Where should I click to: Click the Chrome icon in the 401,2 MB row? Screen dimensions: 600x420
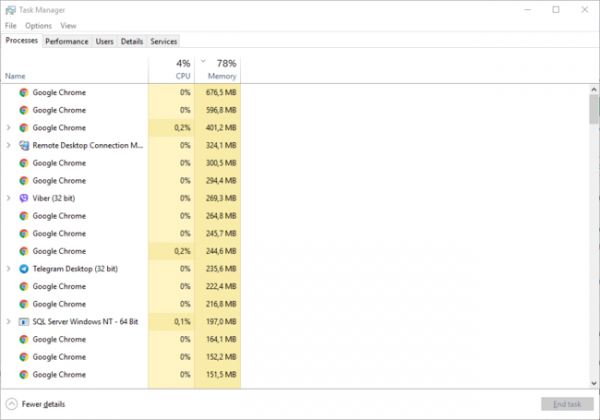[x=24, y=128]
